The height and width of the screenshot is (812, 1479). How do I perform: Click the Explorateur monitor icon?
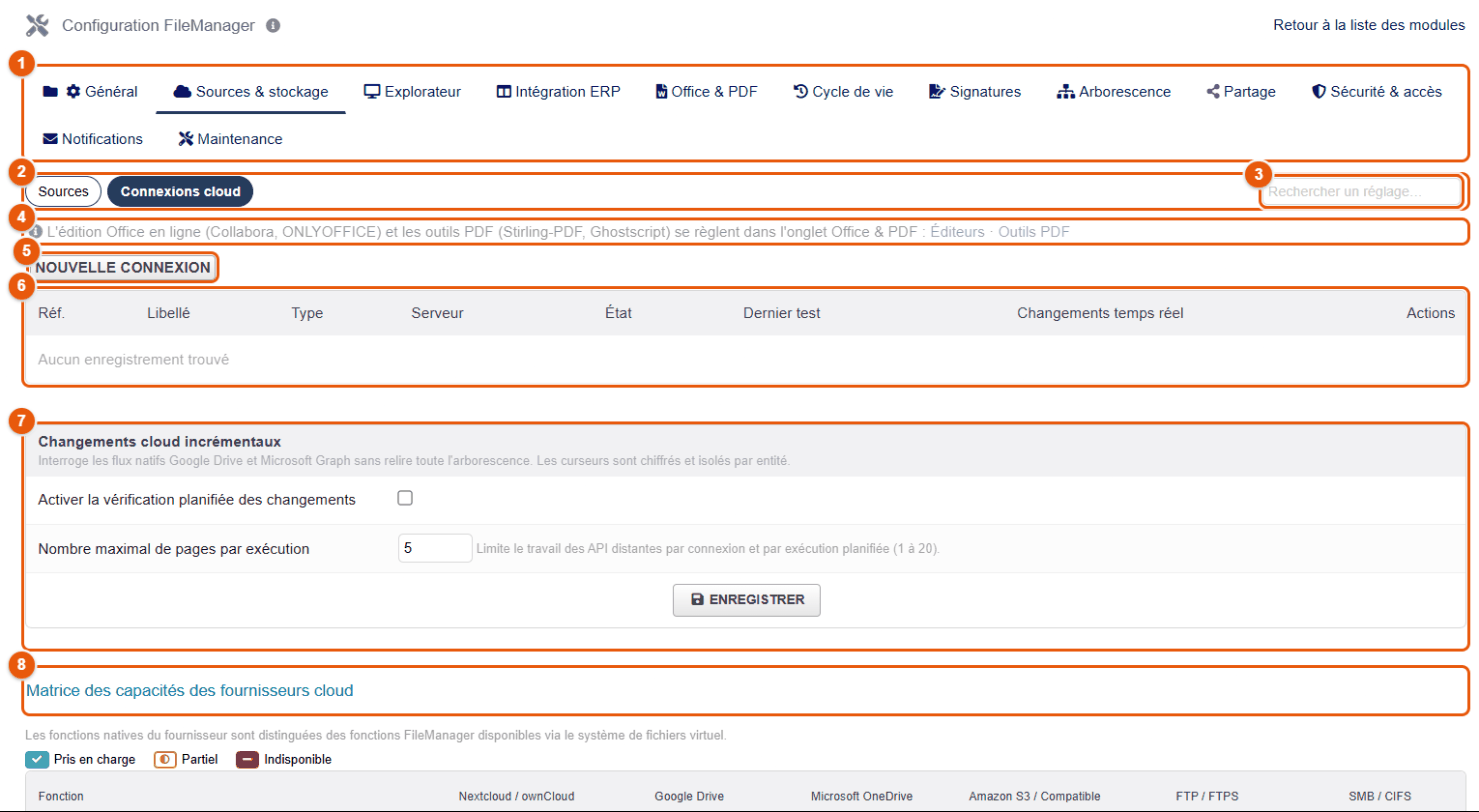[372, 92]
